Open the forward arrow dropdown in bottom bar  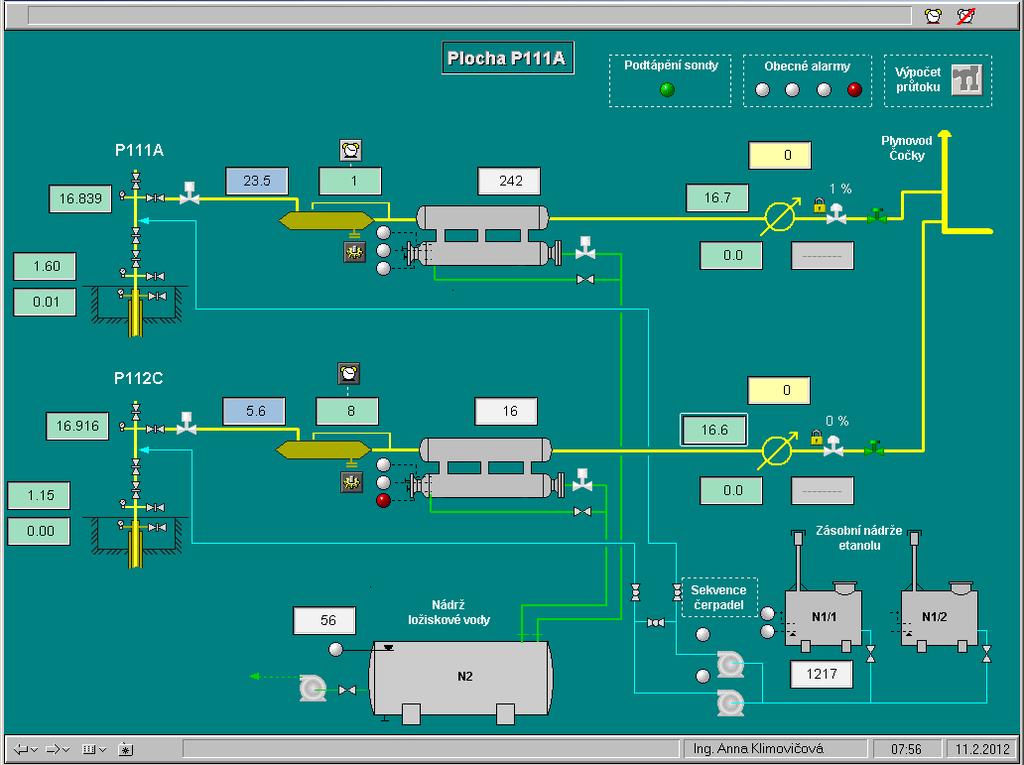pos(58,749)
